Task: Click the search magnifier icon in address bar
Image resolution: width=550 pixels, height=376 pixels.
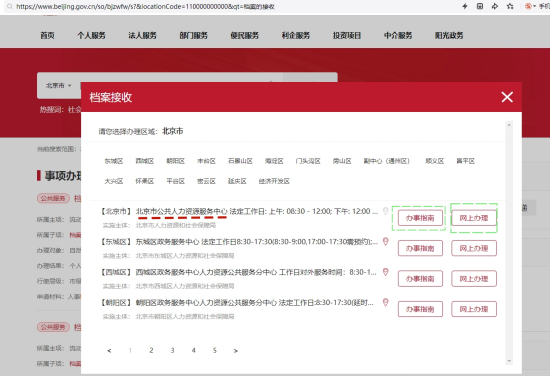Action: [x=10, y=6]
